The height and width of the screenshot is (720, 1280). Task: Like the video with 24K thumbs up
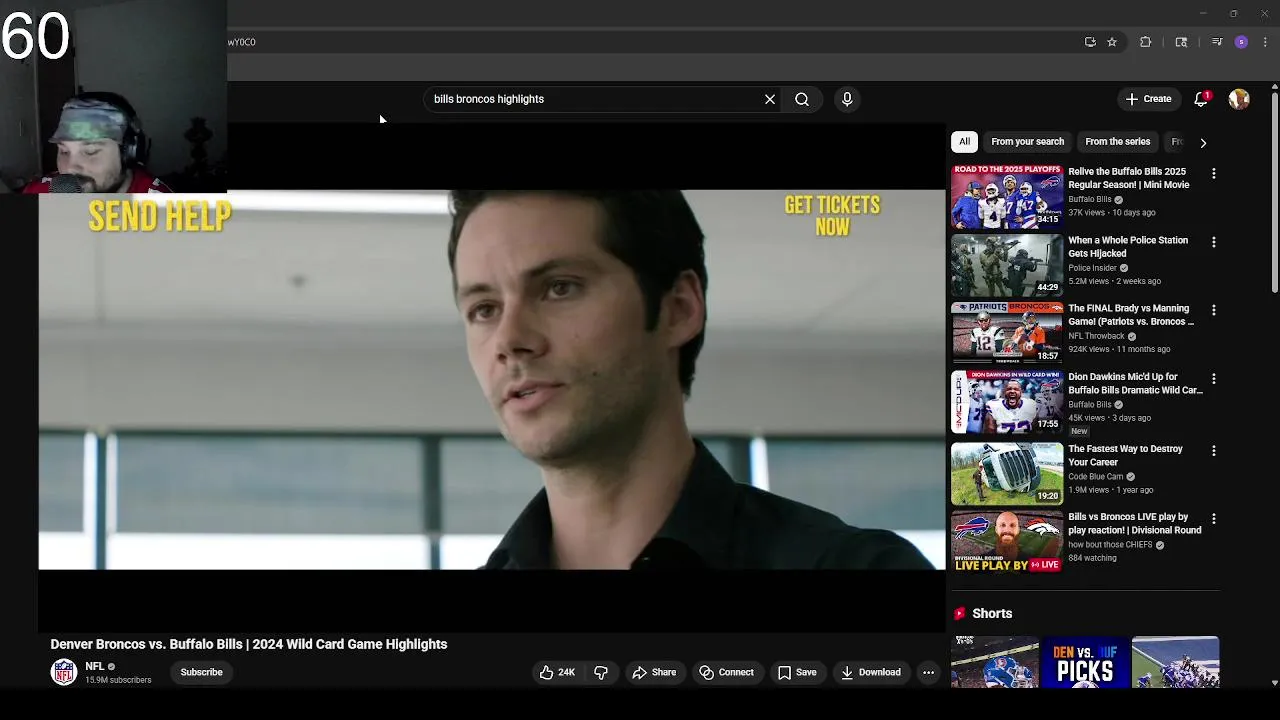[x=557, y=672]
